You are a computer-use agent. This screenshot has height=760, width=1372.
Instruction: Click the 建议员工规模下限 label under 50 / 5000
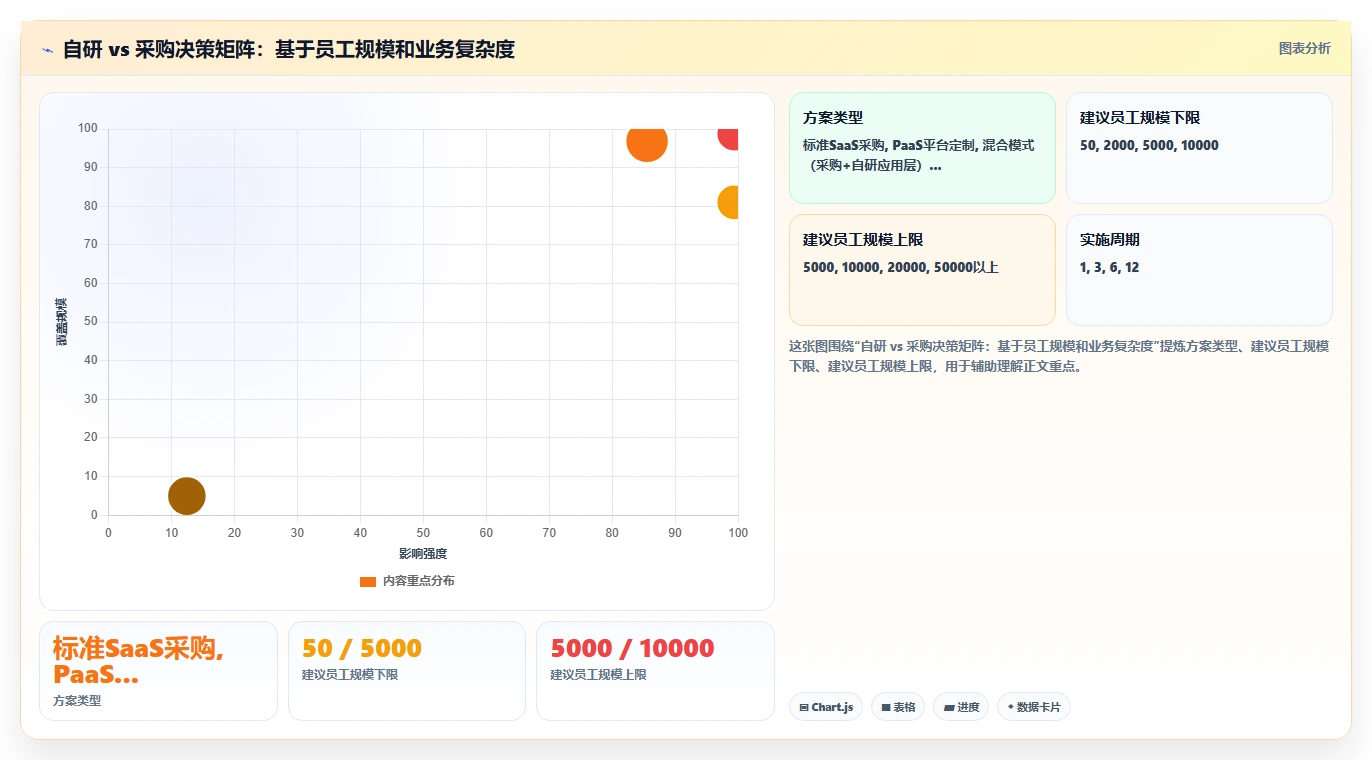(x=350, y=675)
